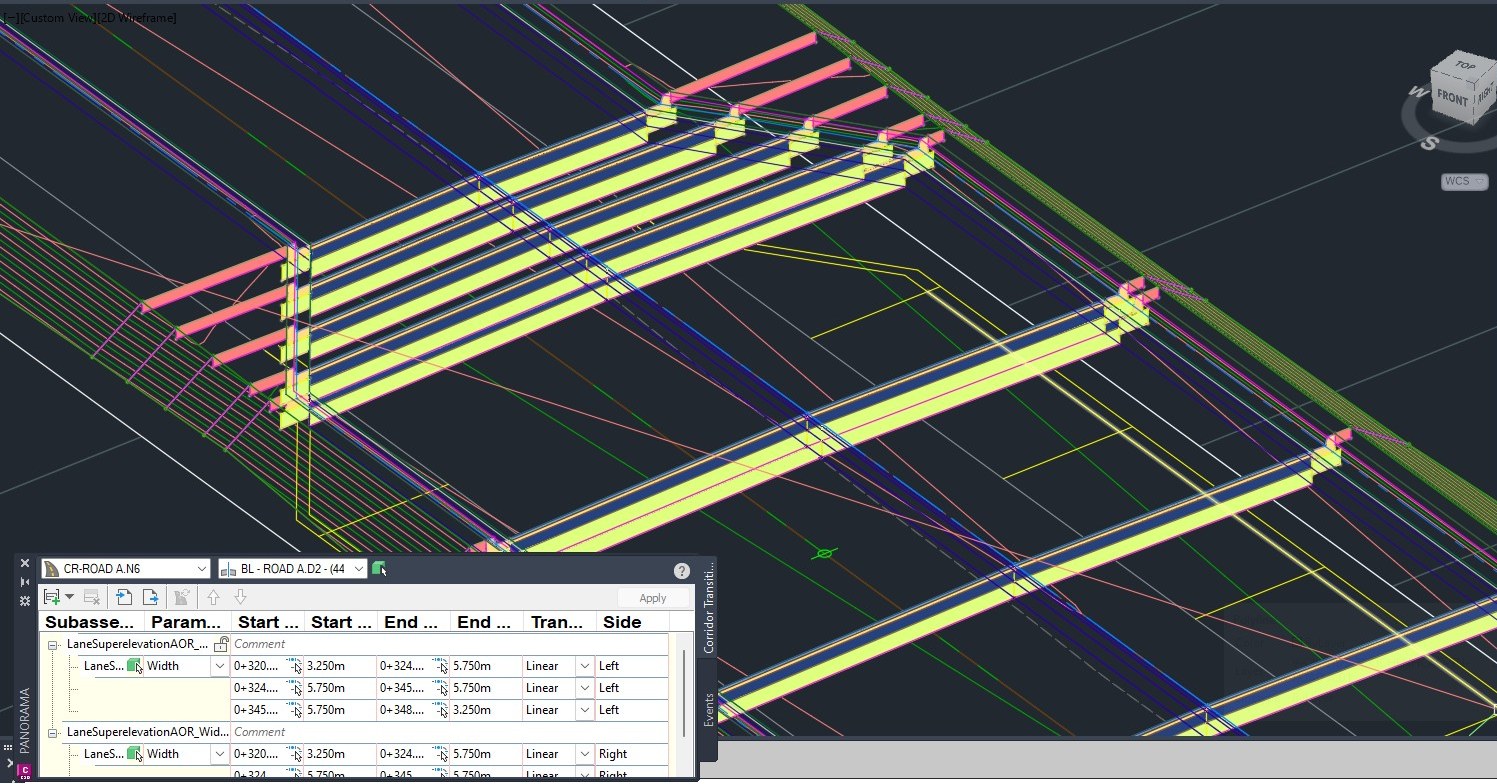Pick end station icon for 0+348 row
The width and height of the screenshot is (1497, 784).
click(x=440, y=710)
